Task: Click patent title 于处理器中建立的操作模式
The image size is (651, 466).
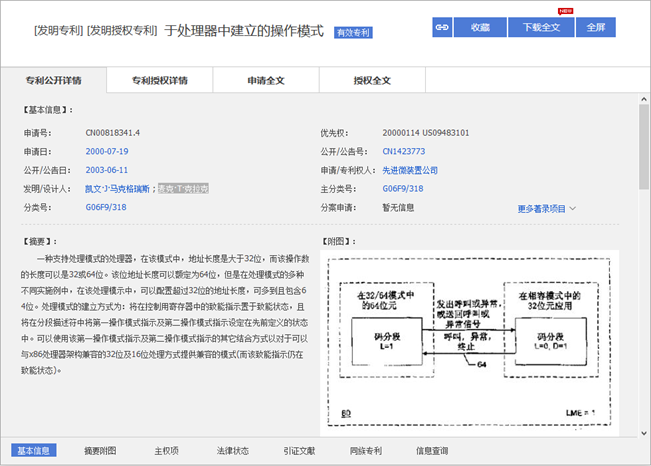Action: click(x=244, y=31)
